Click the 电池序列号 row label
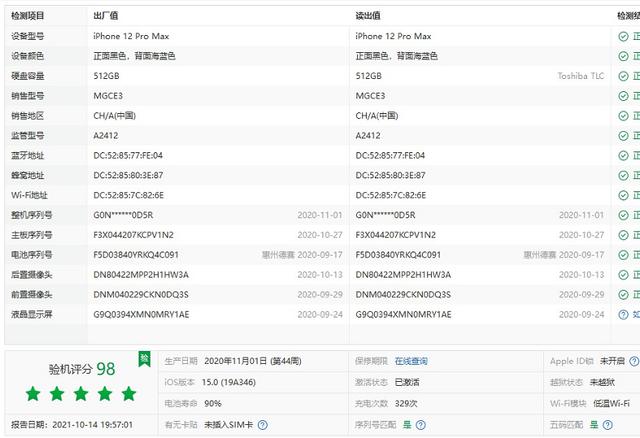640x438 pixels. click(x=32, y=255)
